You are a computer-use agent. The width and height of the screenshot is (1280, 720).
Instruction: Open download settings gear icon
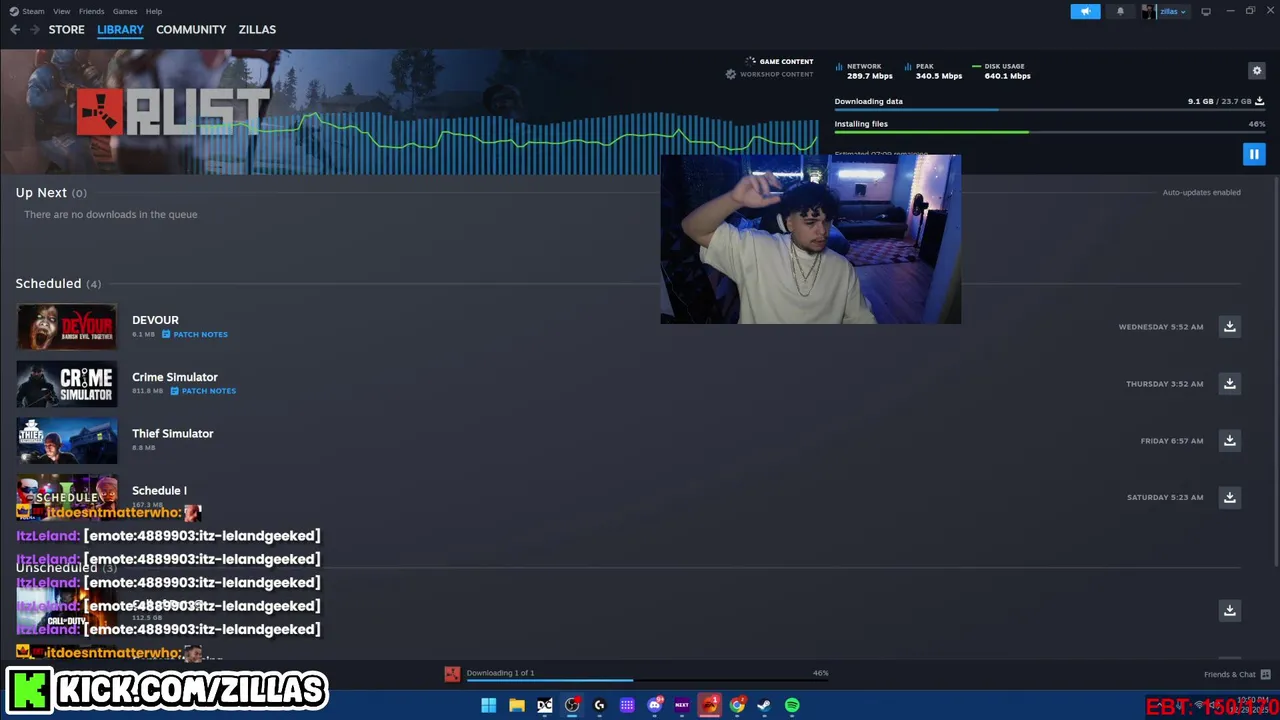[1257, 70]
